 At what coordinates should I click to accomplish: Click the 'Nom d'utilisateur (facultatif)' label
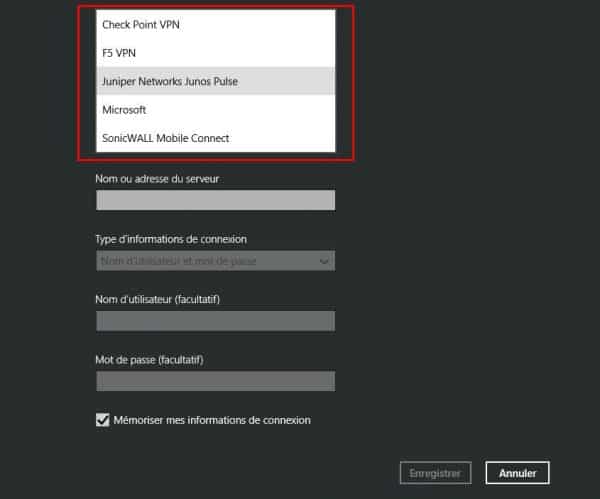164,299
